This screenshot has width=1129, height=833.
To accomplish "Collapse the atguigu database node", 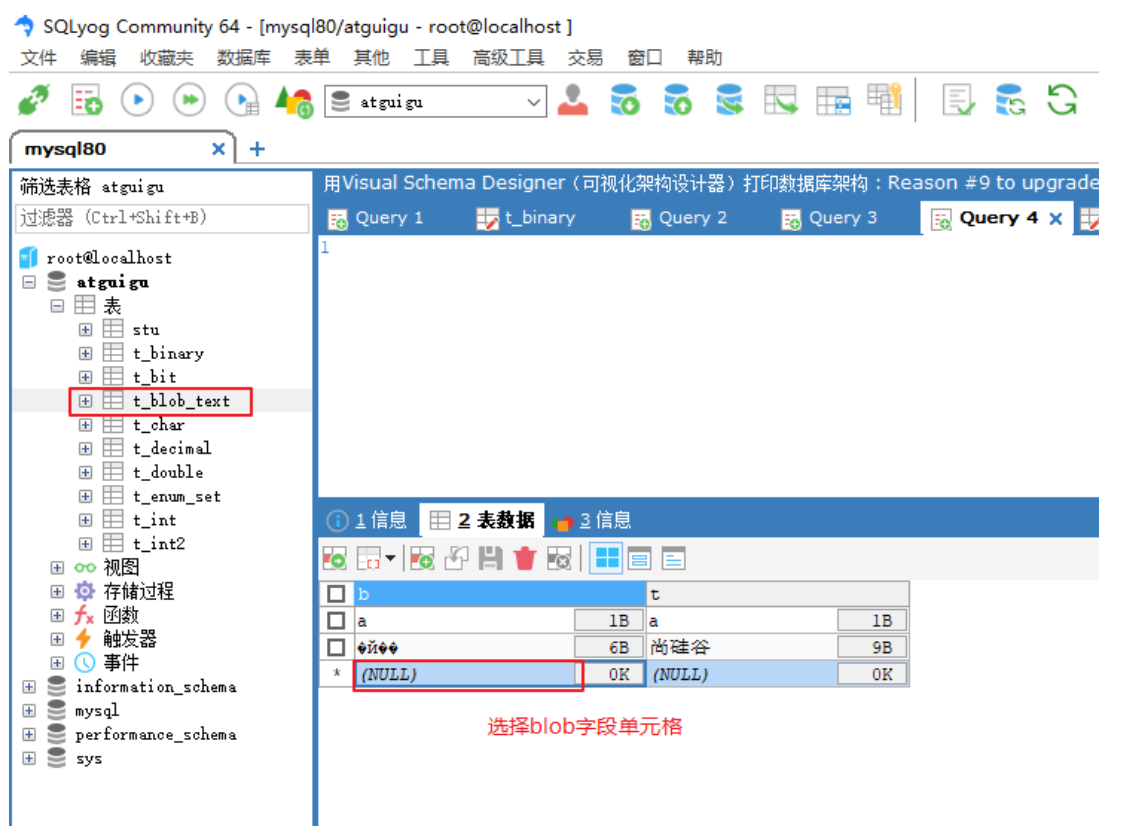I will 29,282.
